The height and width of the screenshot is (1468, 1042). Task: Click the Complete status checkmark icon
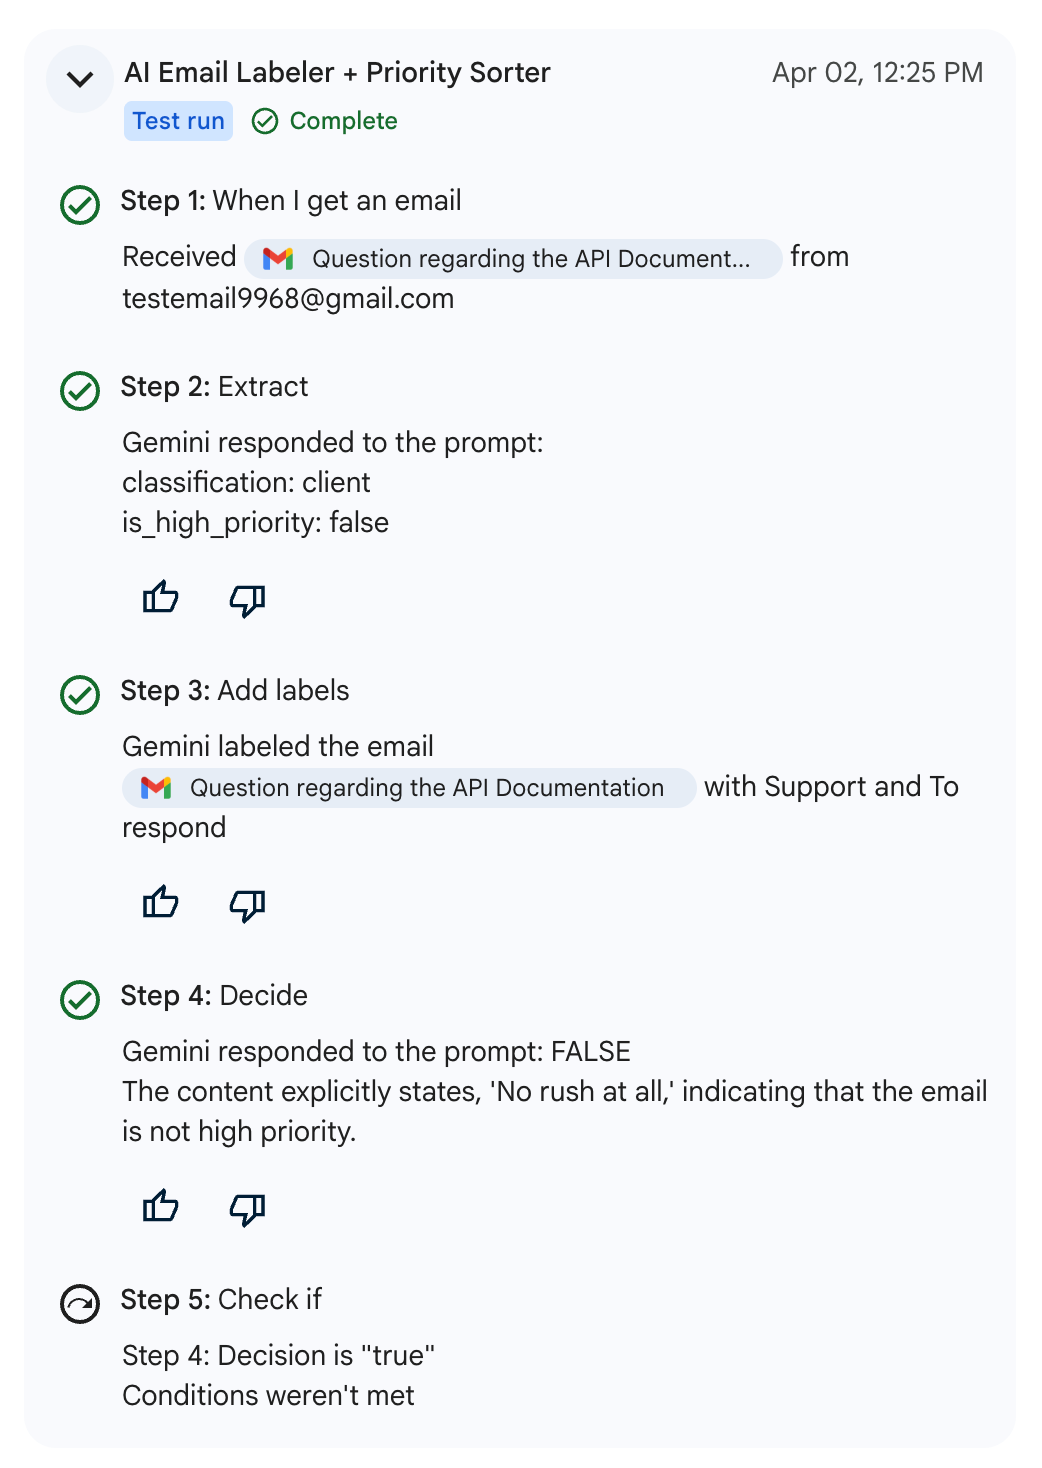pos(265,121)
